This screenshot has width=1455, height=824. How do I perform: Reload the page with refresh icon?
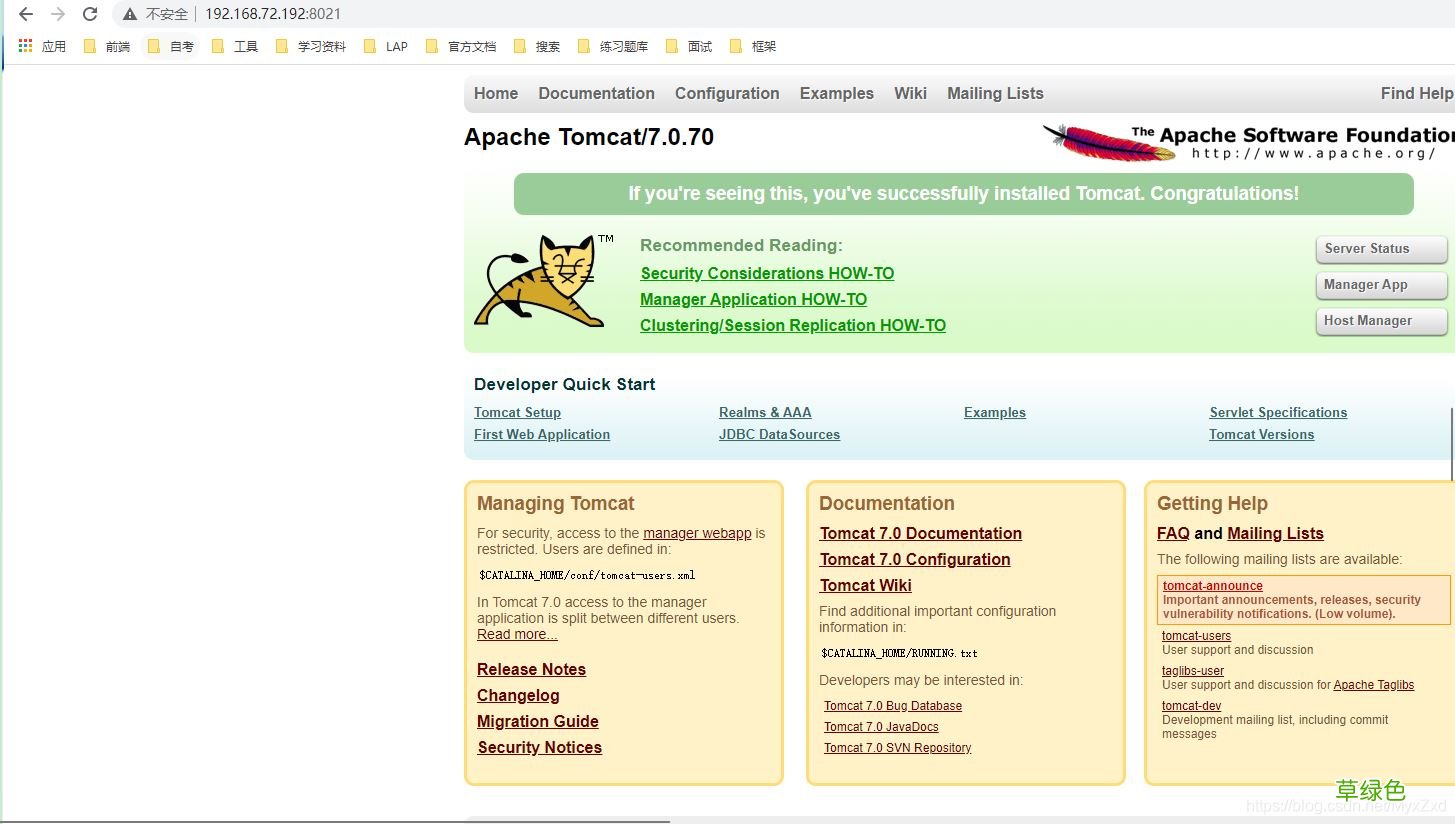pyautogui.click(x=90, y=14)
